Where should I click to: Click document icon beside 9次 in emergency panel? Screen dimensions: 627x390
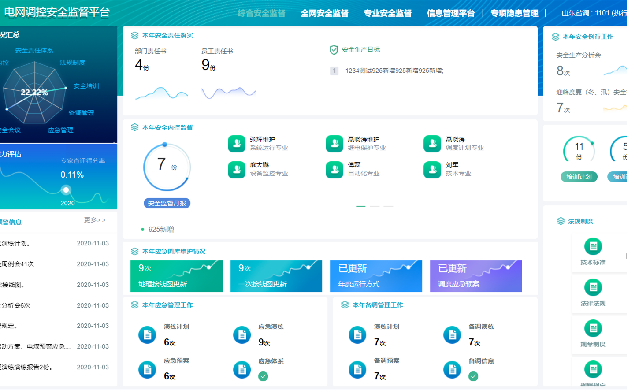[x=242, y=335]
